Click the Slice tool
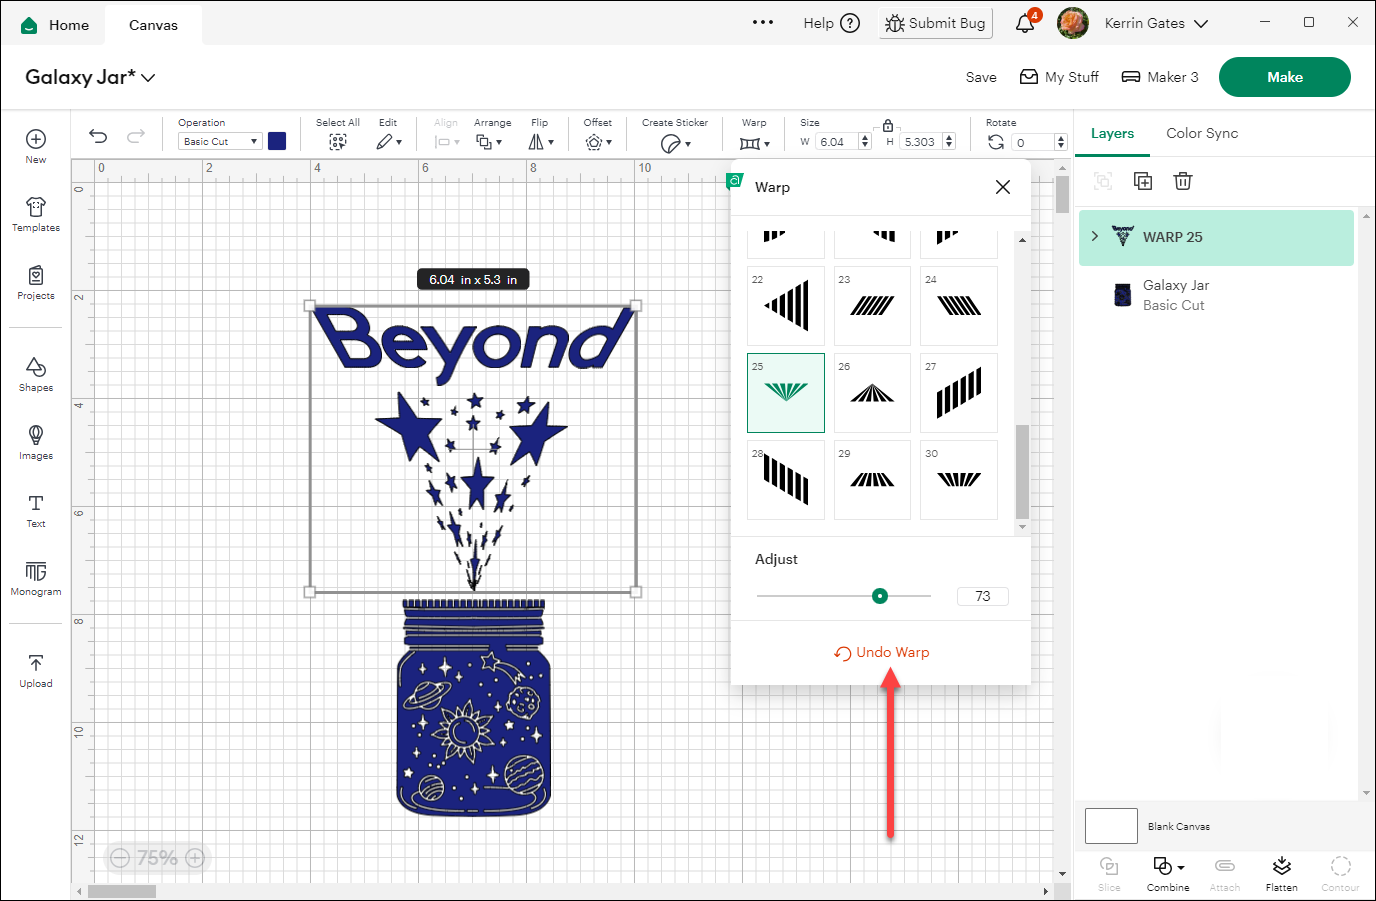Viewport: 1376px width, 901px height. pos(1109,872)
